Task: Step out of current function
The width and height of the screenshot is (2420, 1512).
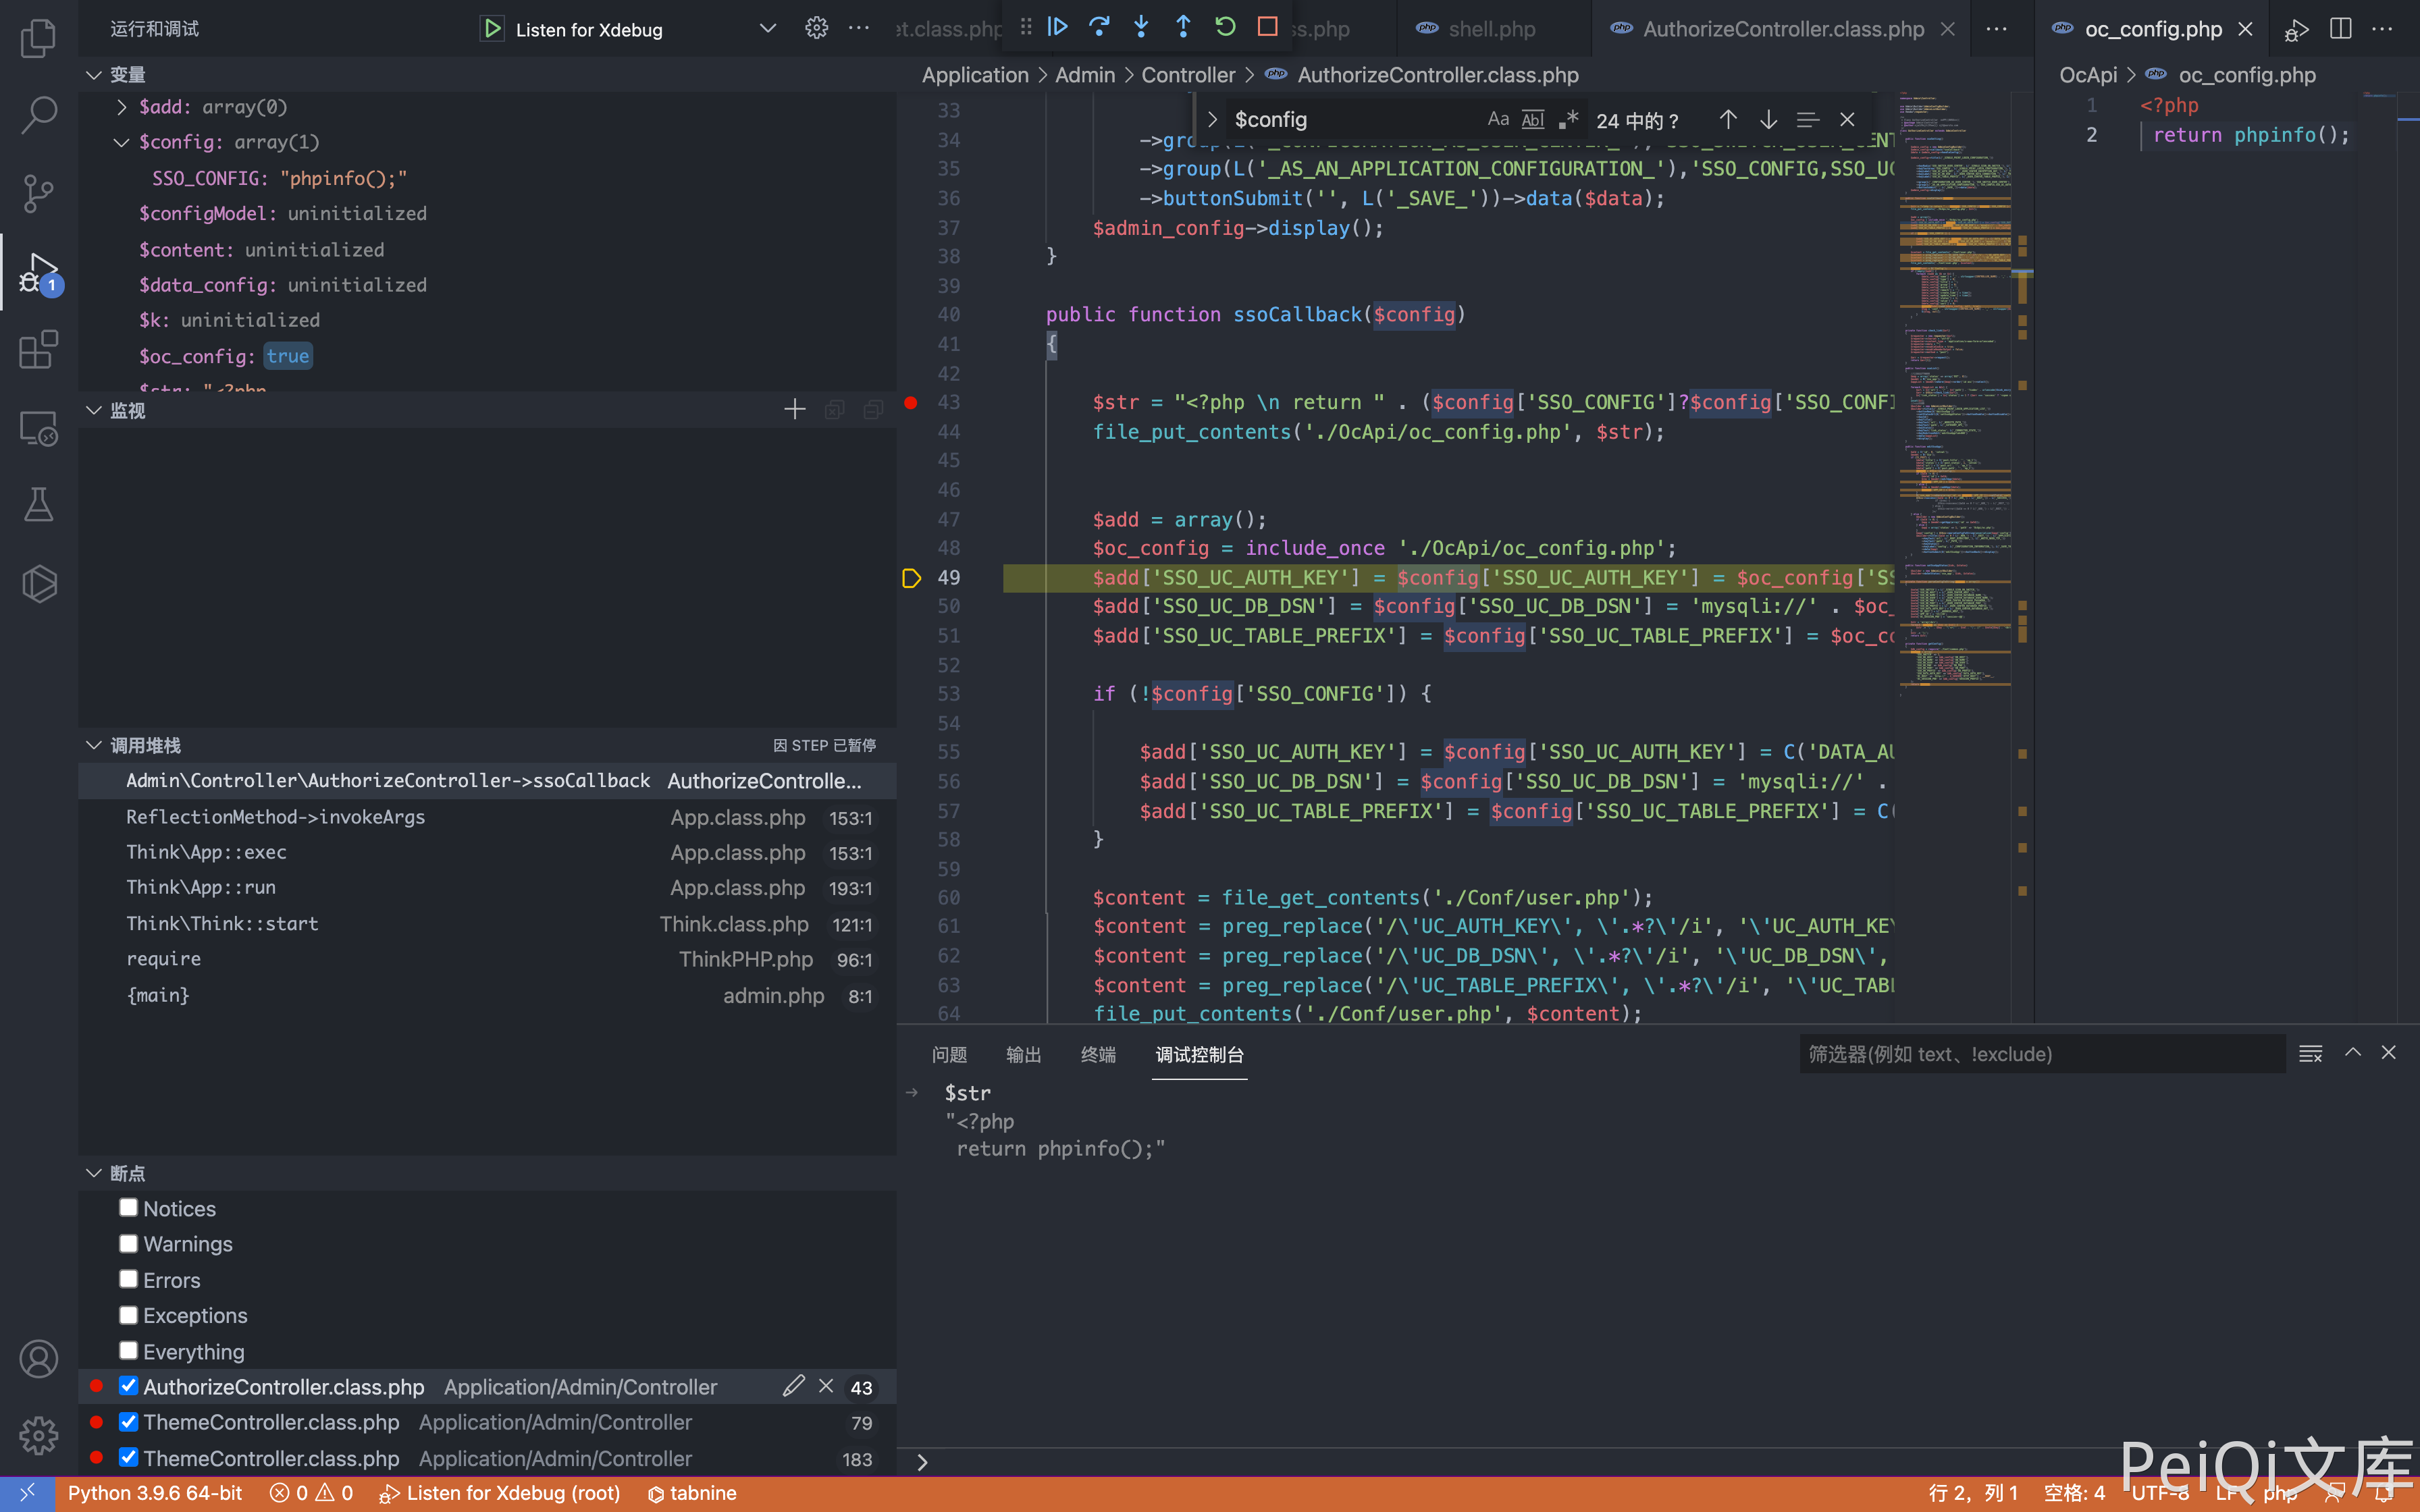Action: tap(1183, 27)
